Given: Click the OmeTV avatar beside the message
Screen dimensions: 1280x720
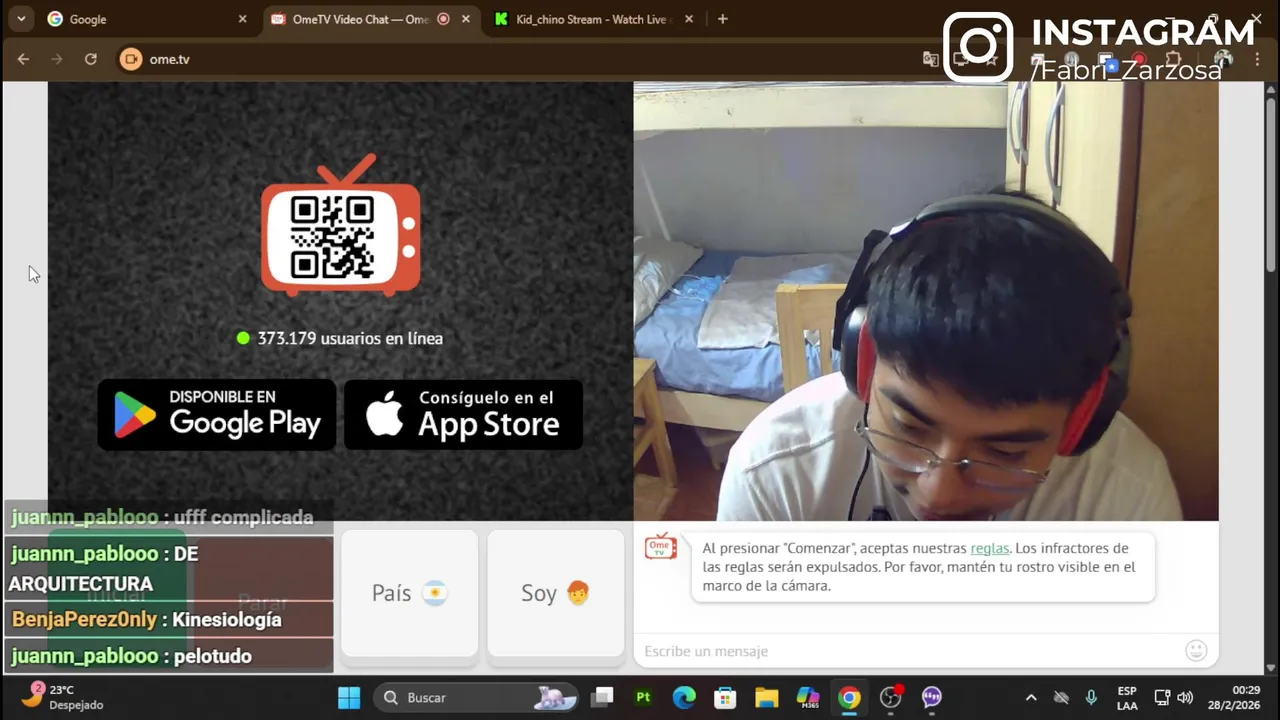Looking at the screenshot, I should [x=661, y=546].
